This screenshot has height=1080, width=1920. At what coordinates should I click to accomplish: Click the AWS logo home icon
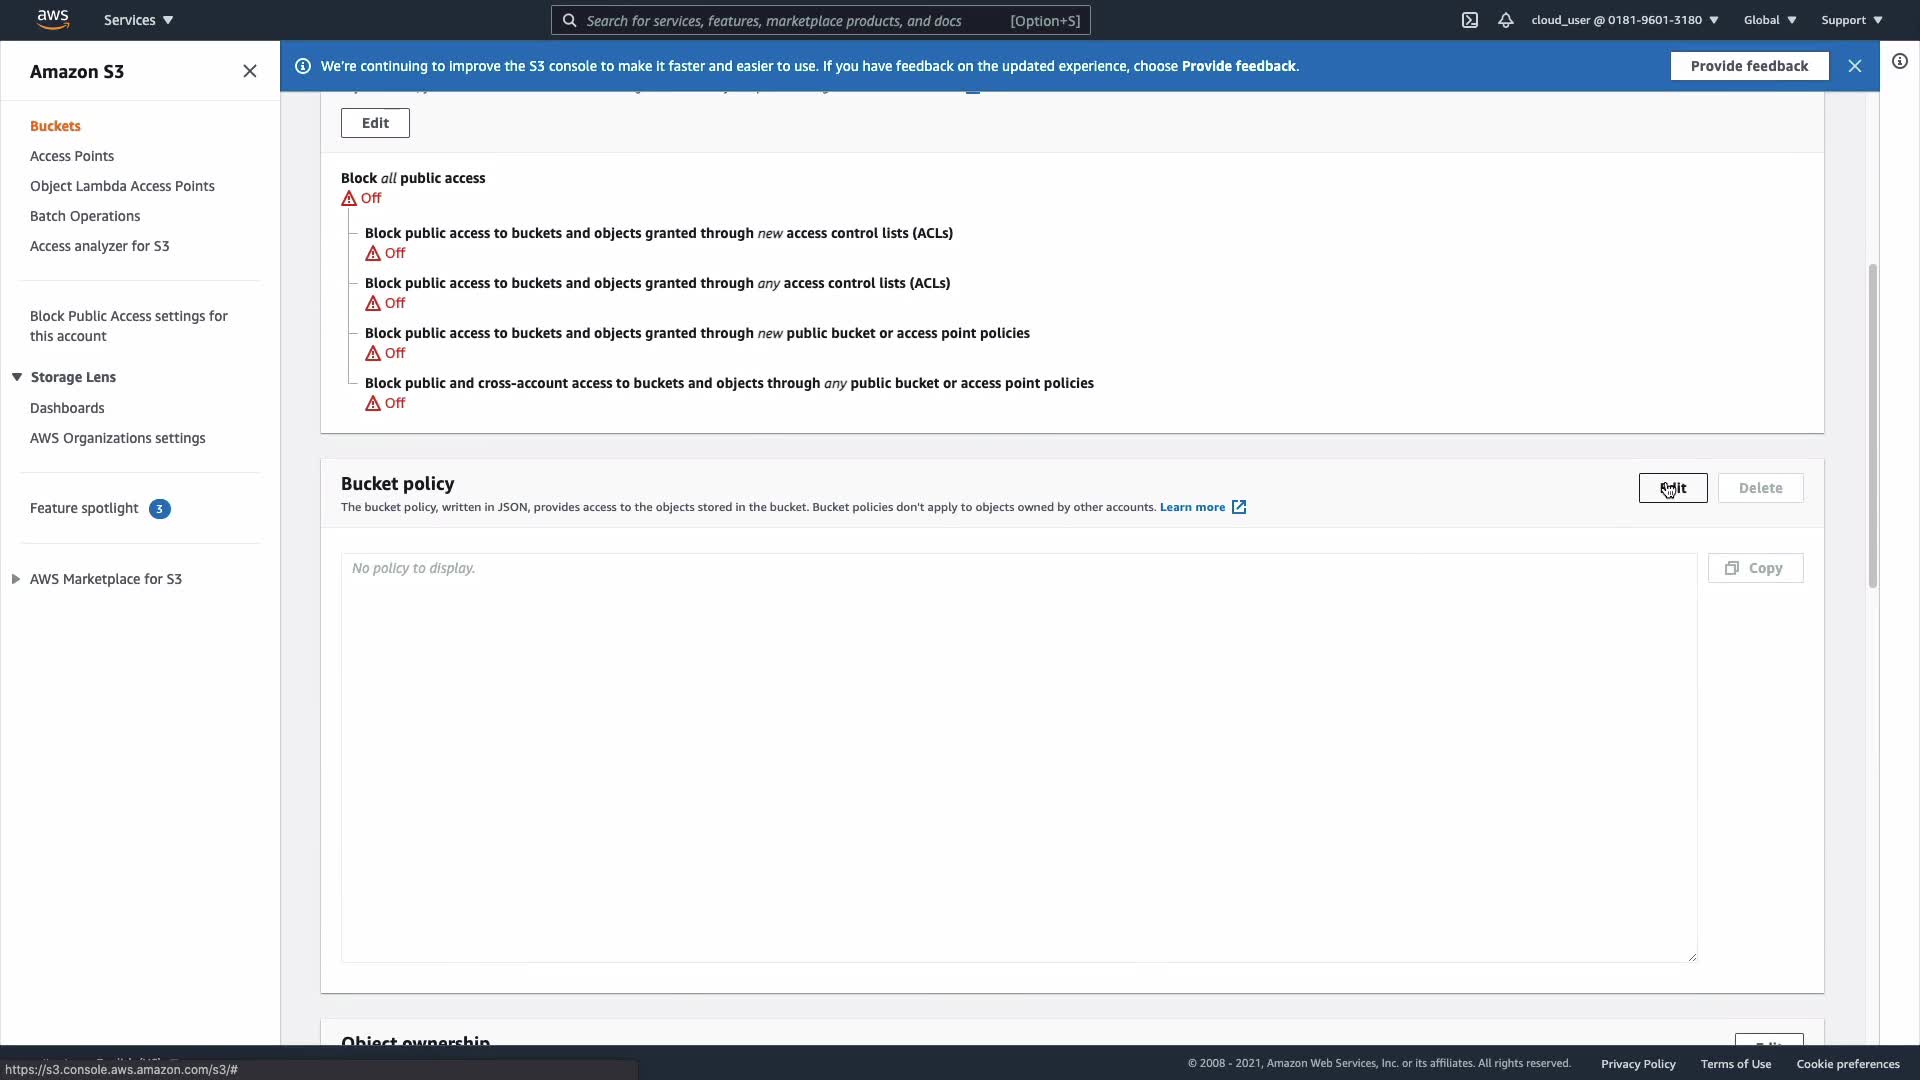point(52,19)
